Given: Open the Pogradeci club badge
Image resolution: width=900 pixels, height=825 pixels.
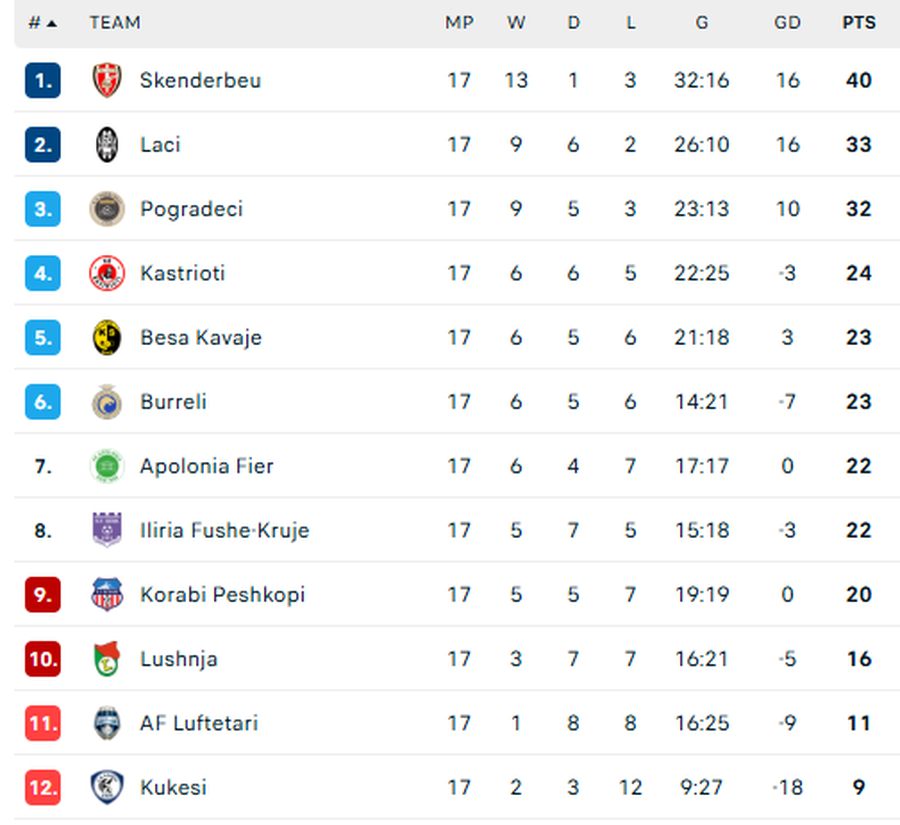Looking at the screenshot, I should (107, 209).
